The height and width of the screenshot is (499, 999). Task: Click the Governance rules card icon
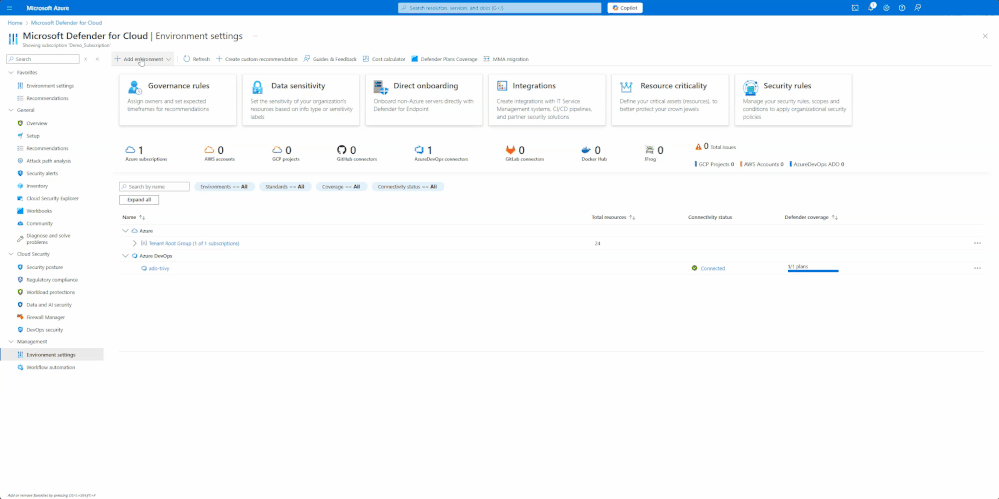(x=134, y=87)
